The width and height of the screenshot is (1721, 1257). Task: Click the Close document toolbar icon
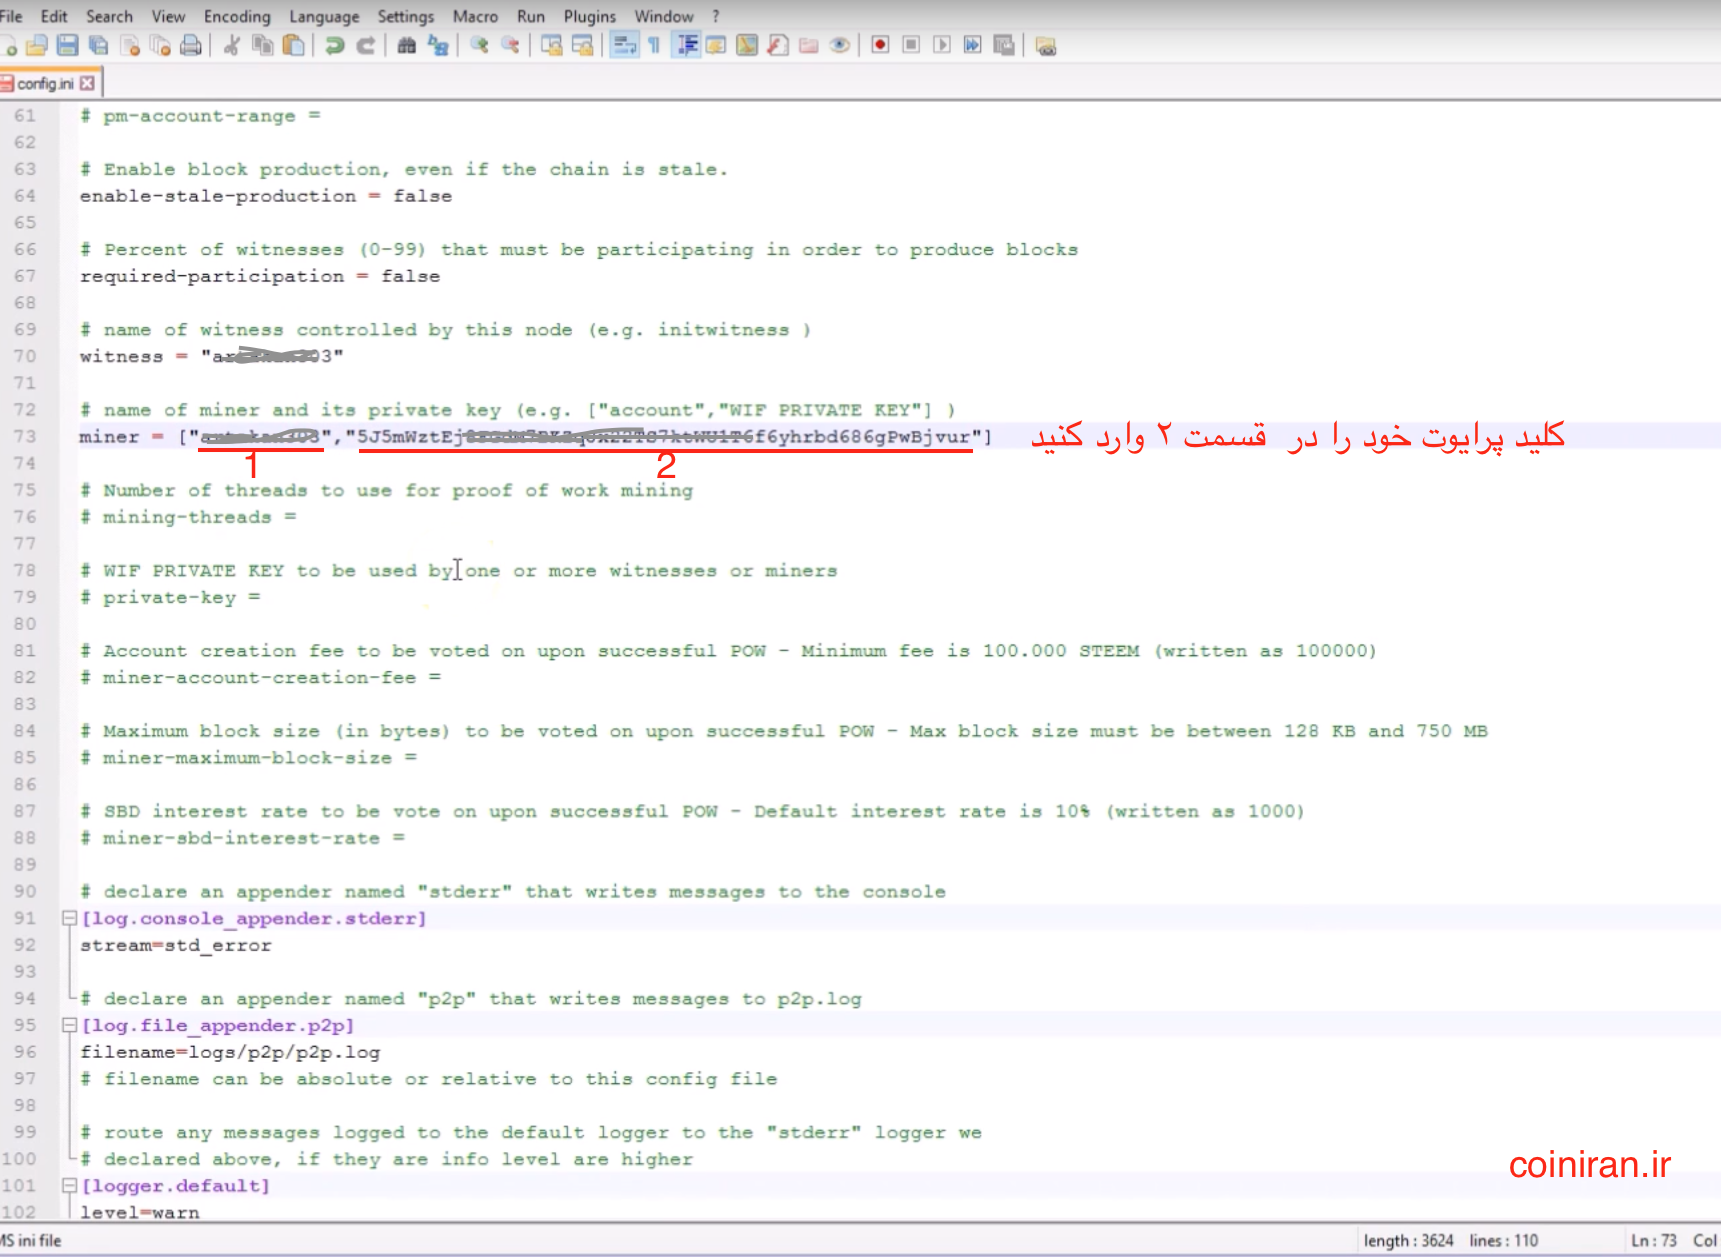tap(129, 45)
